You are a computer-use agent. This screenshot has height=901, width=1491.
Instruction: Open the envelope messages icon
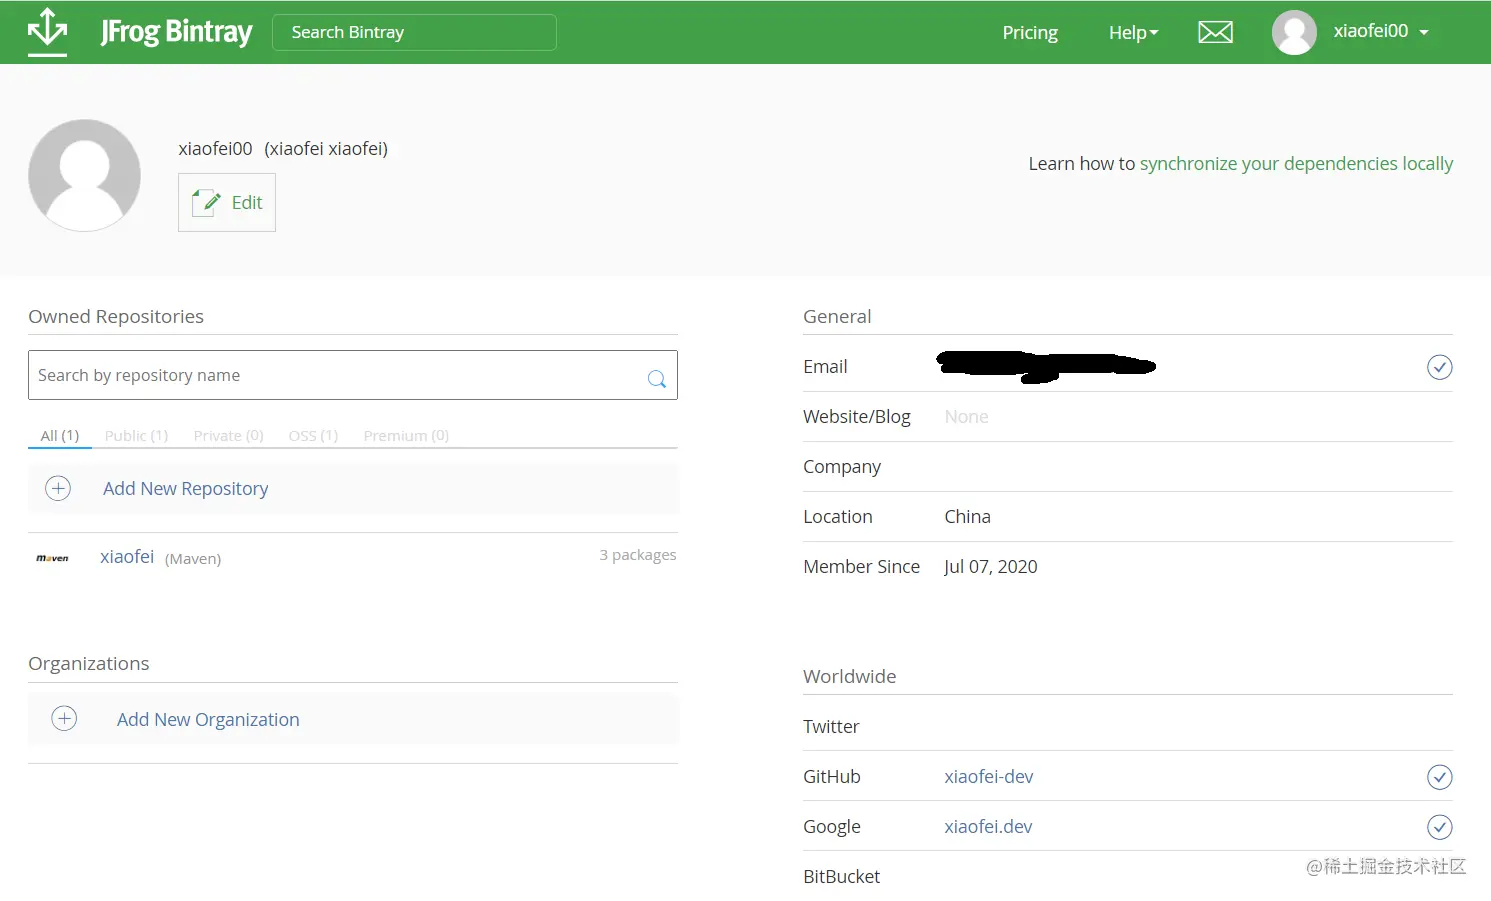tap(1215, 32)
